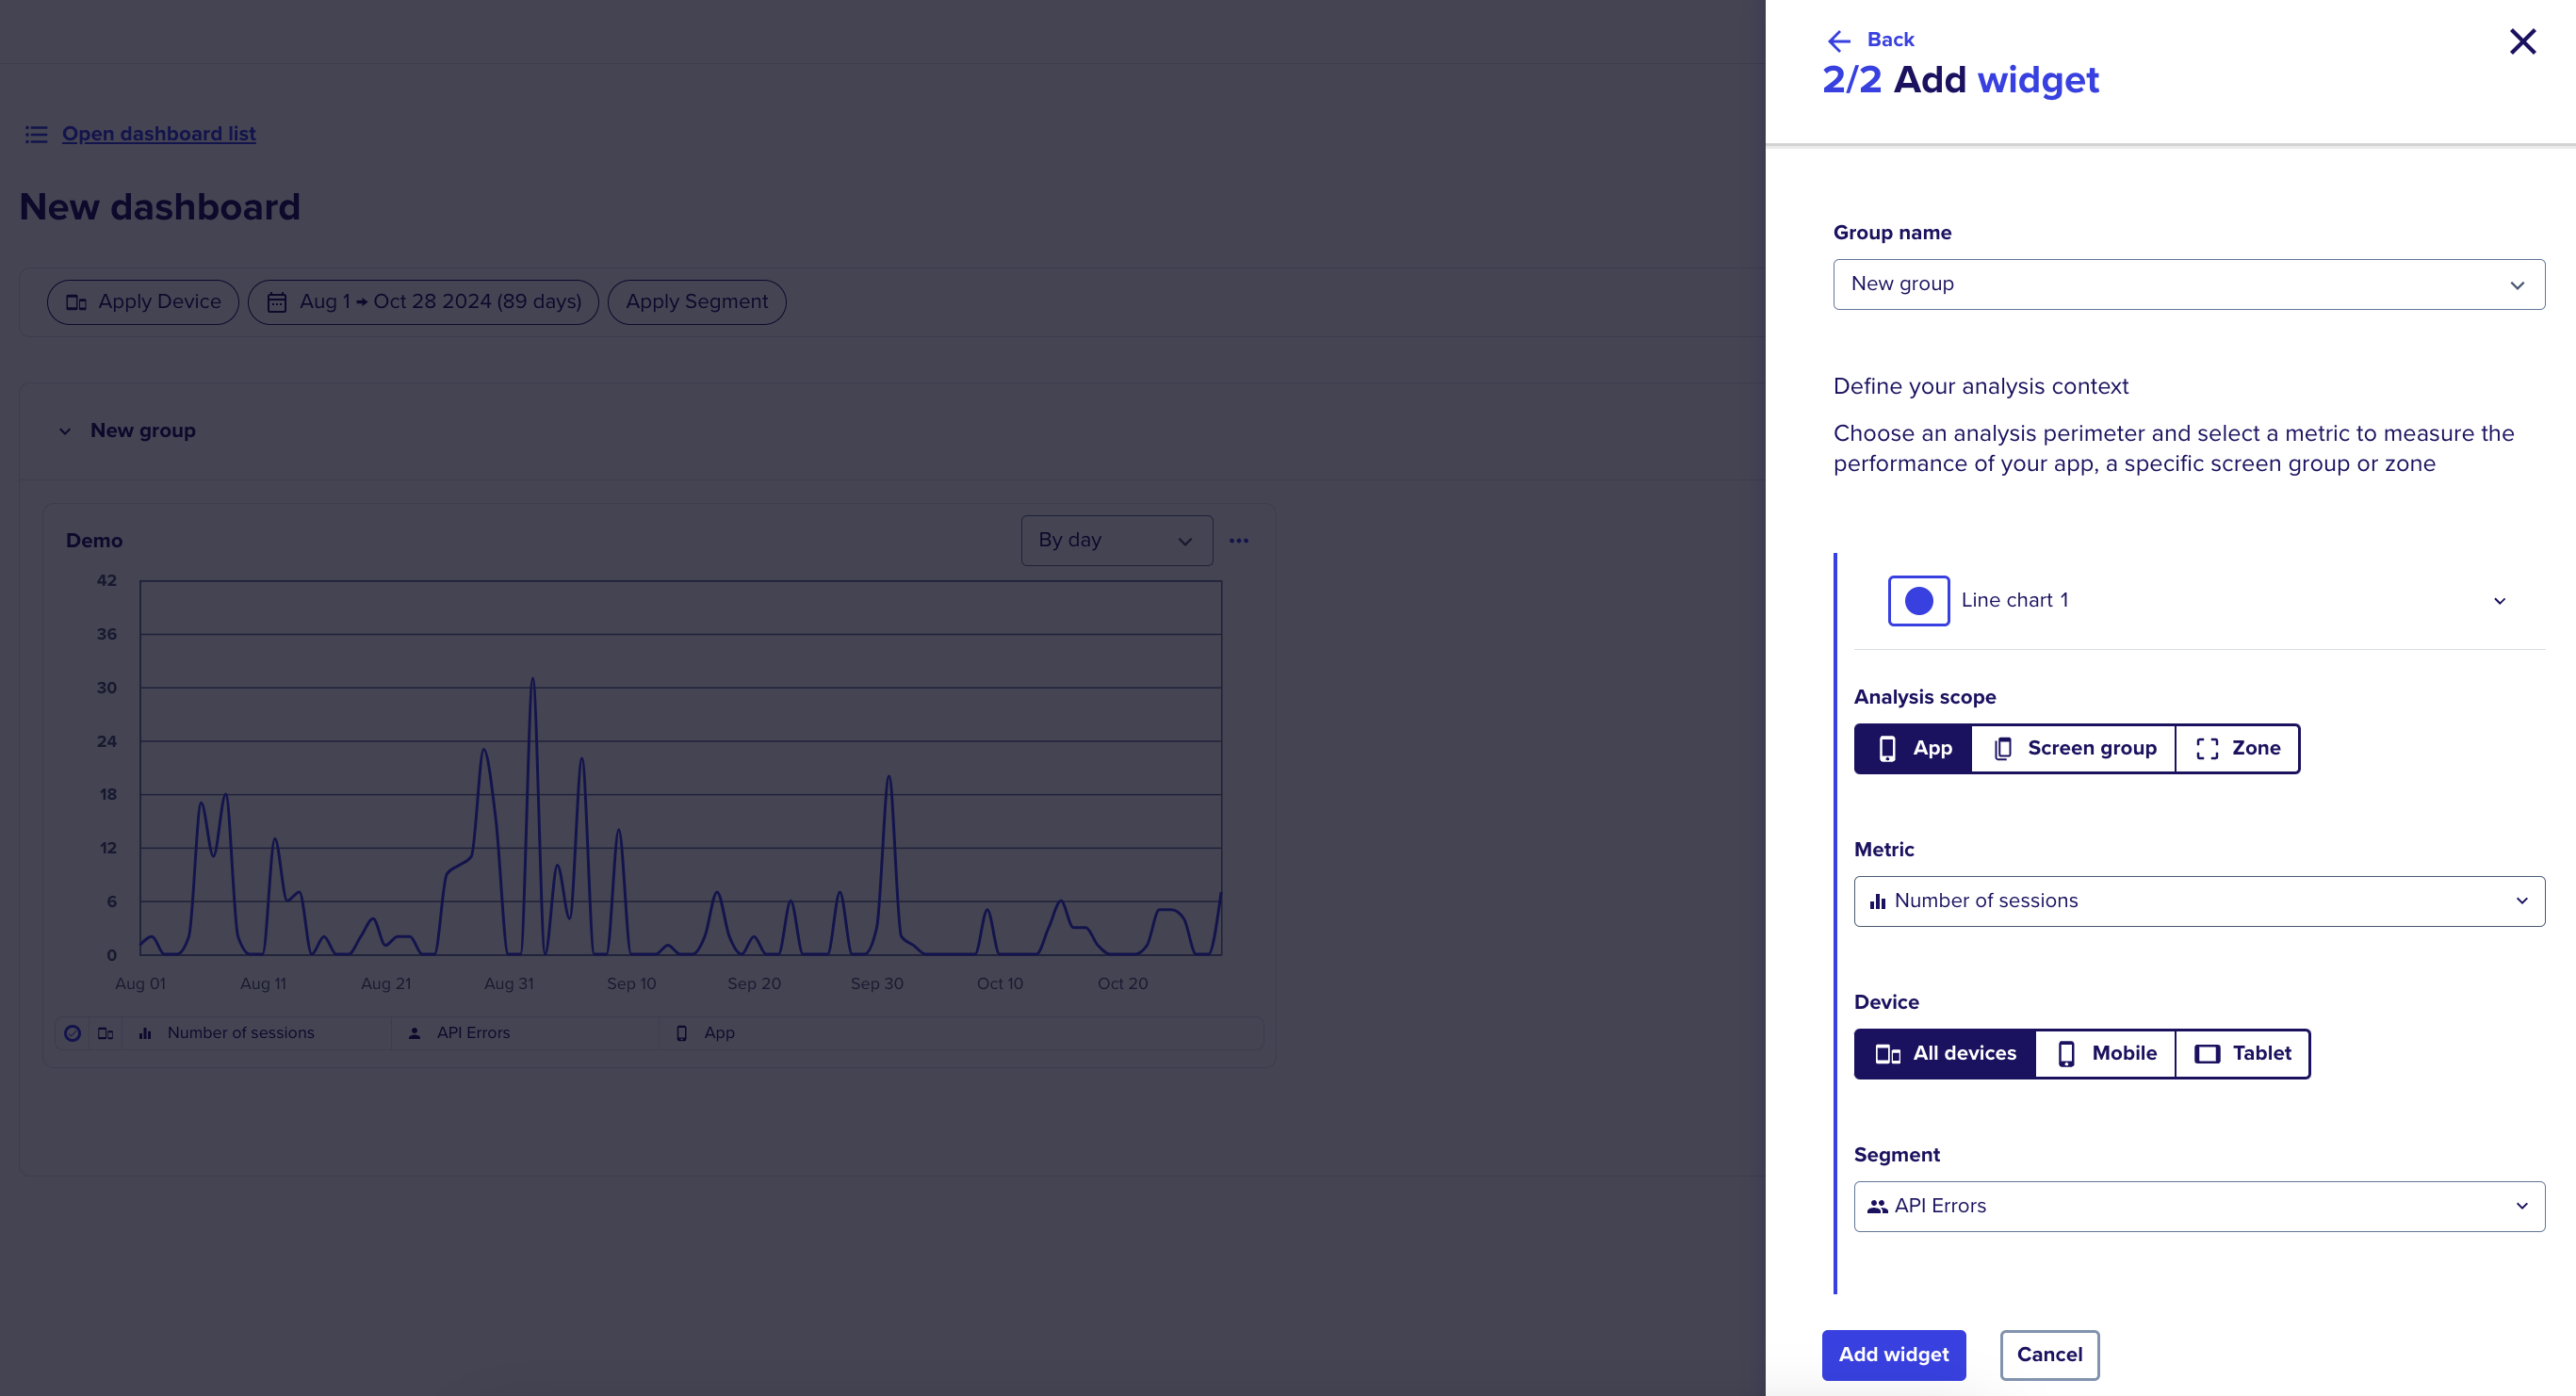The image size is (2576, 1396).
Task: Click Metric dropdown chevron arrow
Action: pos(2521,901)
